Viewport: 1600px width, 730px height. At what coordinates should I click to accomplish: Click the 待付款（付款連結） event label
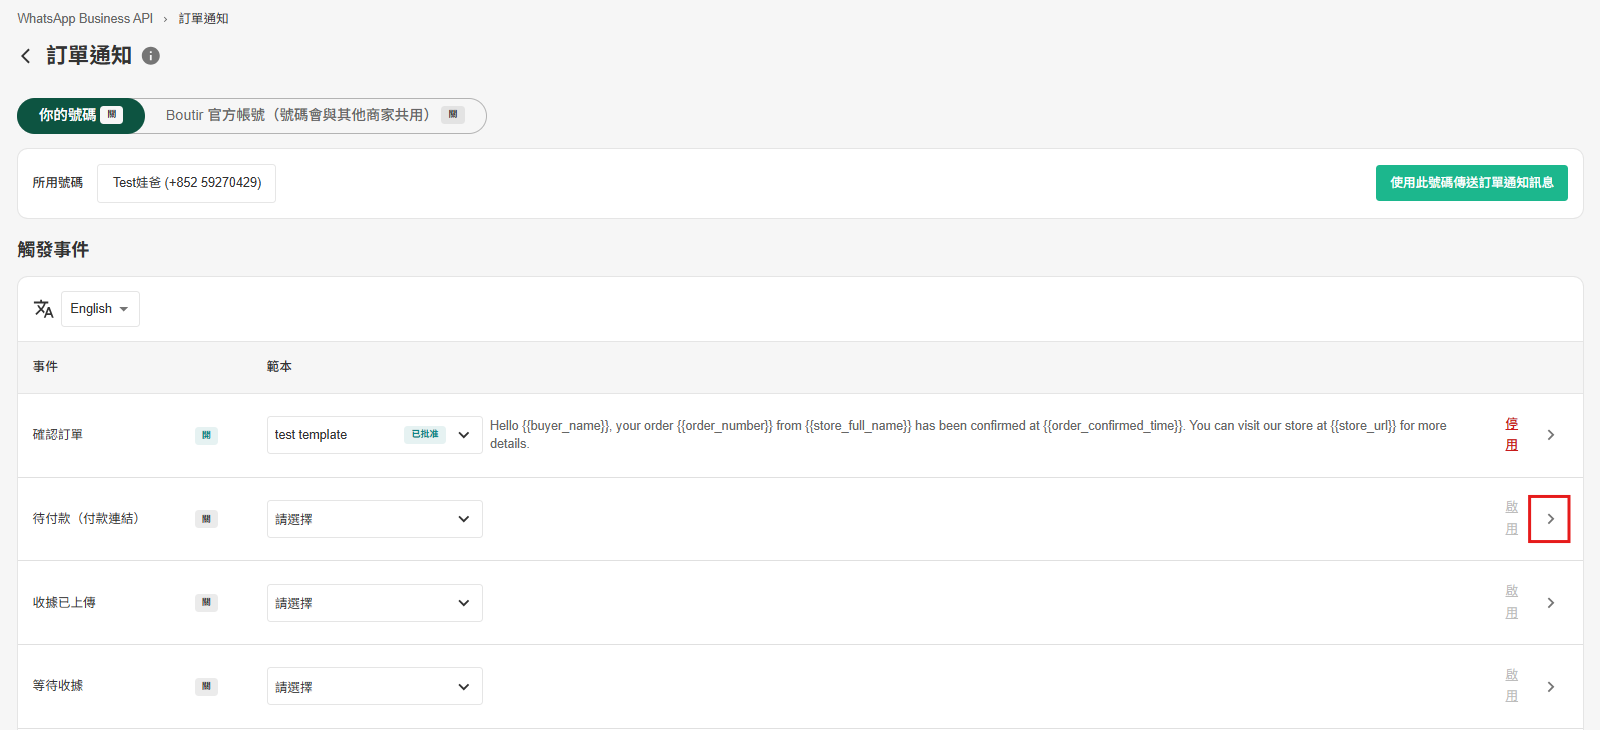(88, 519)
